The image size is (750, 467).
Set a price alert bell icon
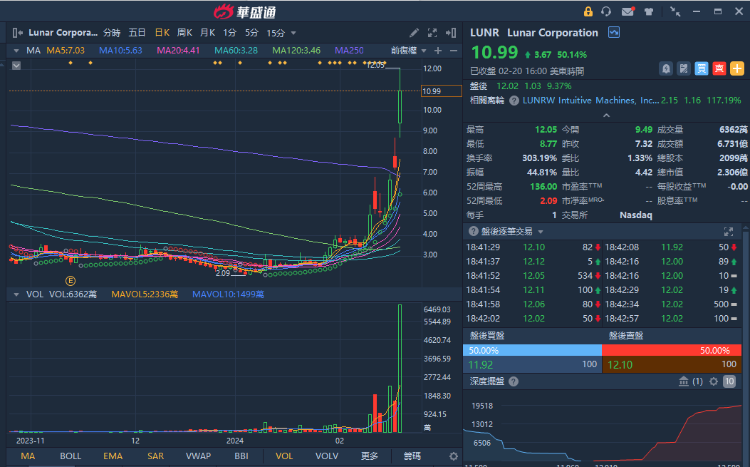(x=666, y=68)
